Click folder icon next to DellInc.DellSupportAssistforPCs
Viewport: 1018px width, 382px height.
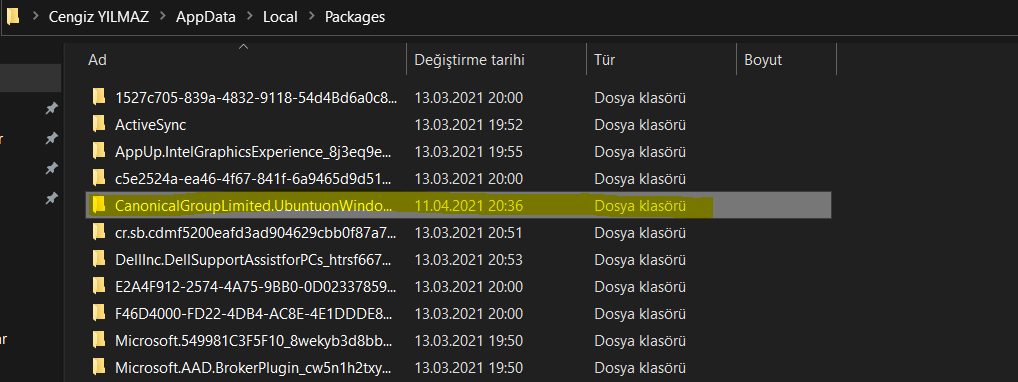pyautogui.click(x=99, y=259)
